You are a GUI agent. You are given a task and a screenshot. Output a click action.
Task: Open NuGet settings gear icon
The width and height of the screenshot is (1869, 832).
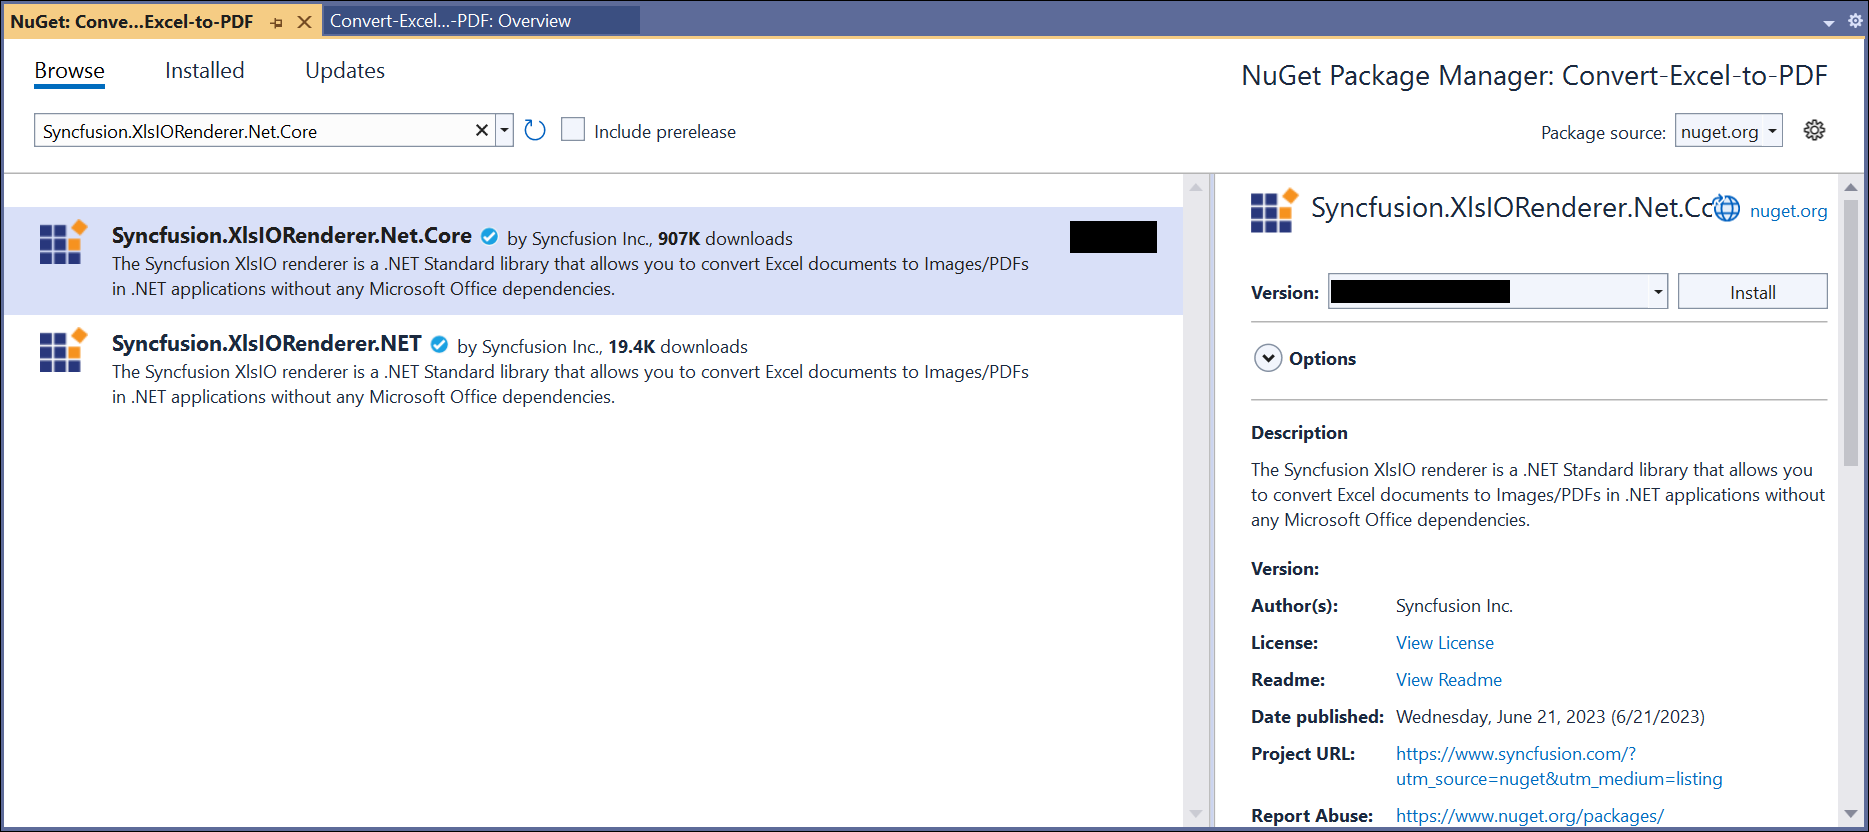[x=1814, y=131]
